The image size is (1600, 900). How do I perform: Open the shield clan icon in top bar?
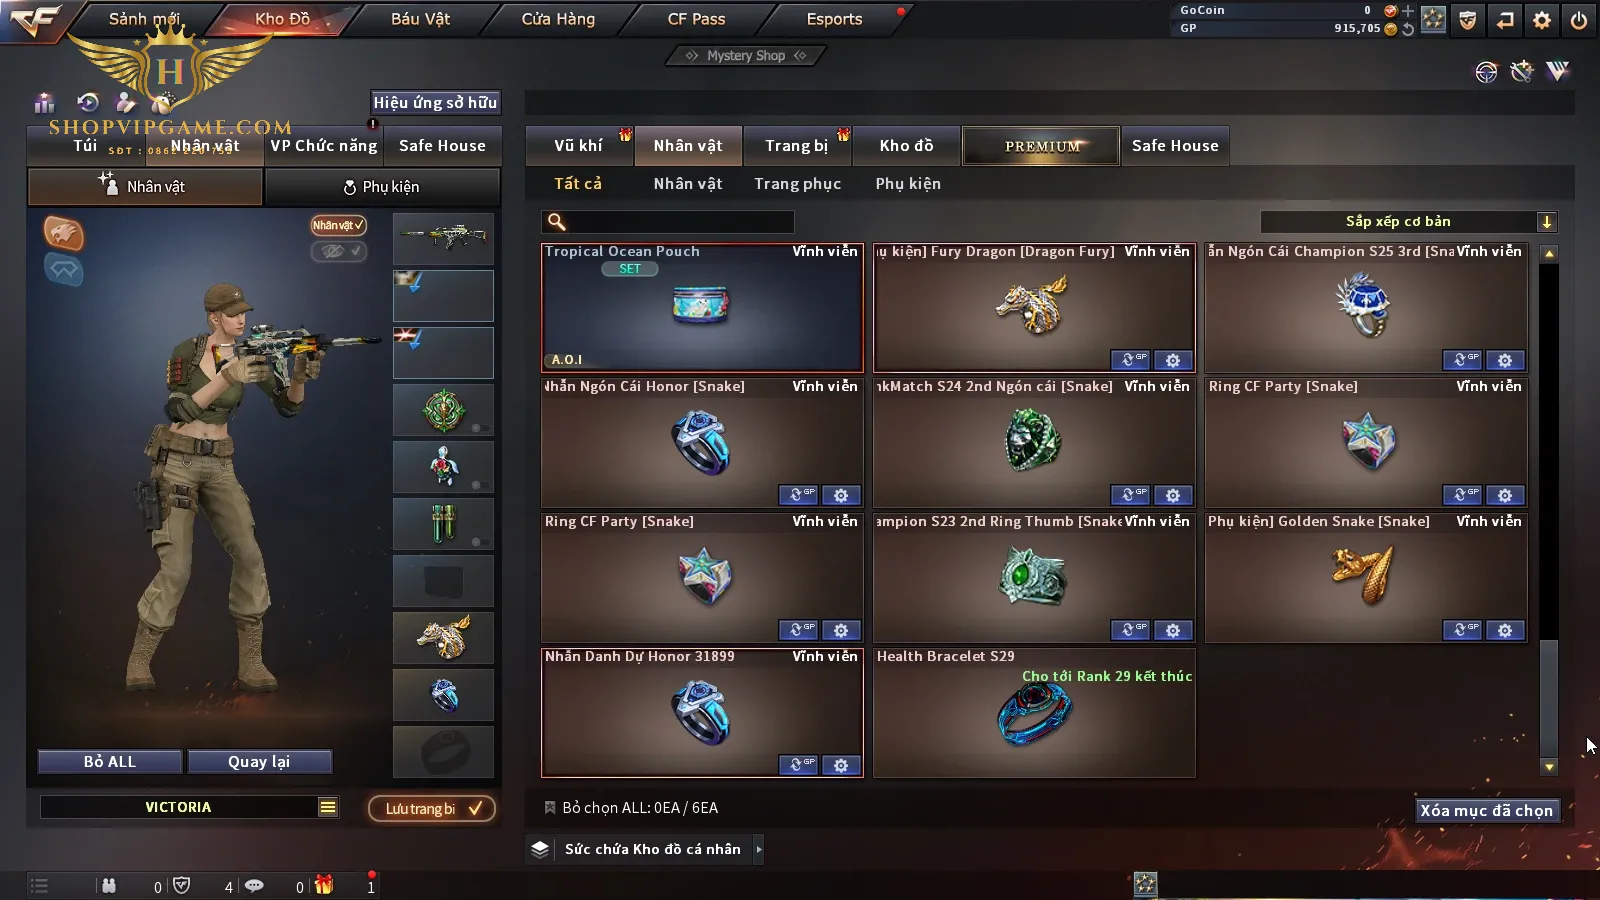pos(1468,20)
